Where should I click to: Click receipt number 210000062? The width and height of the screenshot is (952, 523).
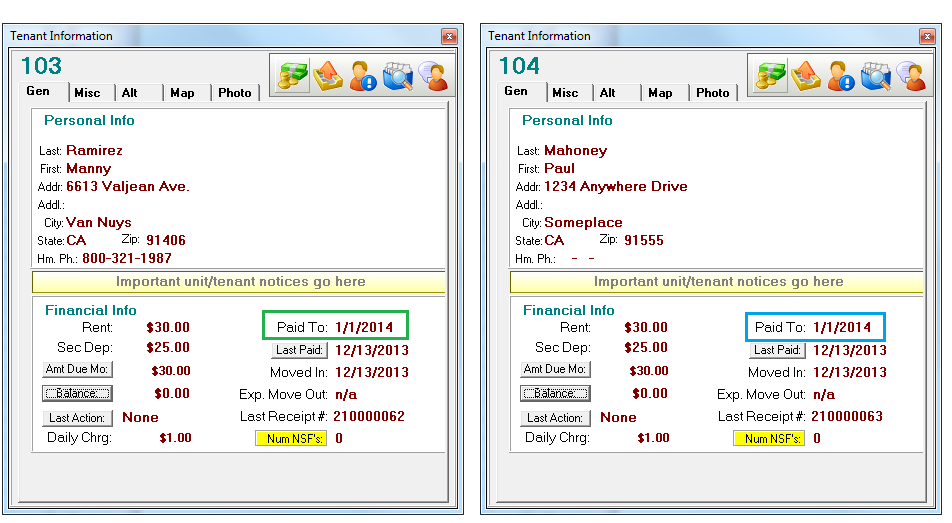(x=369, y=416)
